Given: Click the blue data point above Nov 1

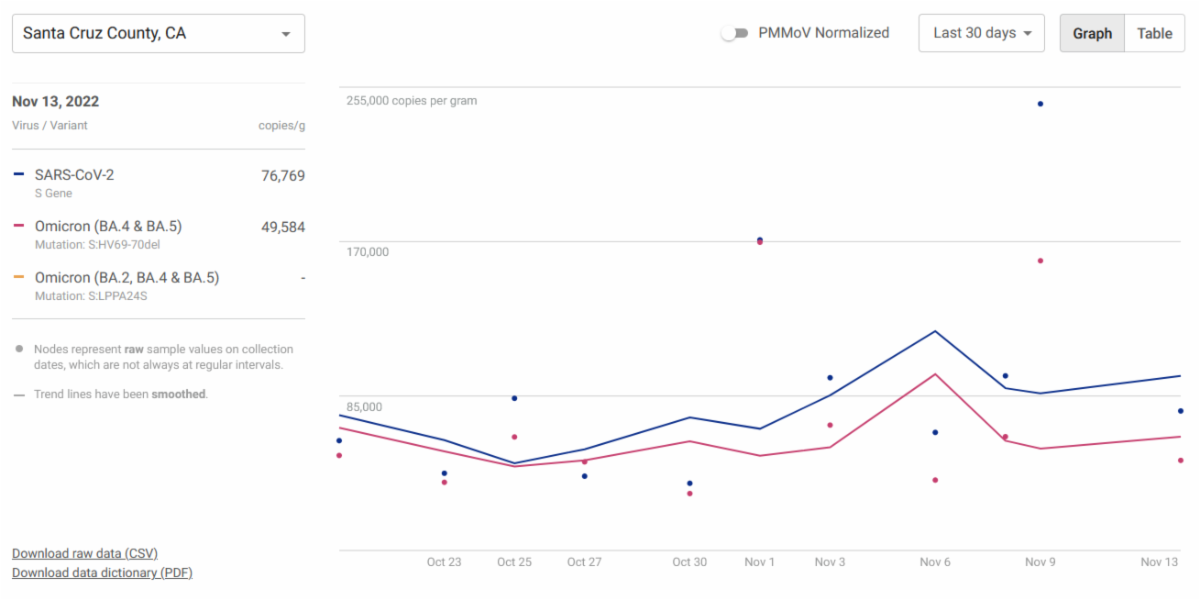Looking at the screenshot, I should click(x=760, y=239).
